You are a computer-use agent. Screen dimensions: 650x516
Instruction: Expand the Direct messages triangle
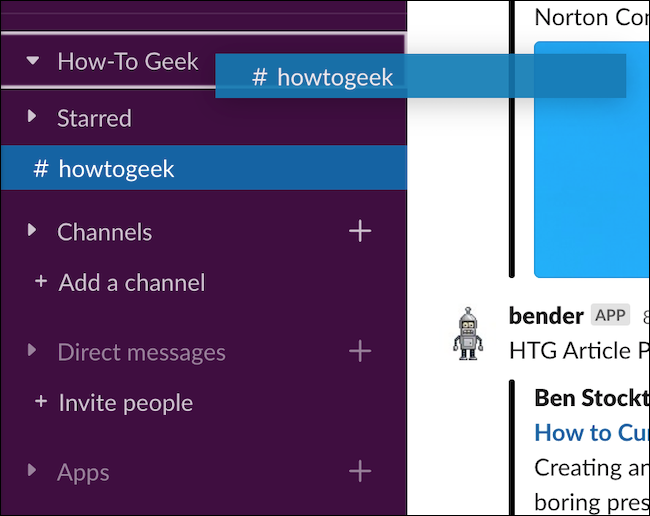click(x=33, y=351)
